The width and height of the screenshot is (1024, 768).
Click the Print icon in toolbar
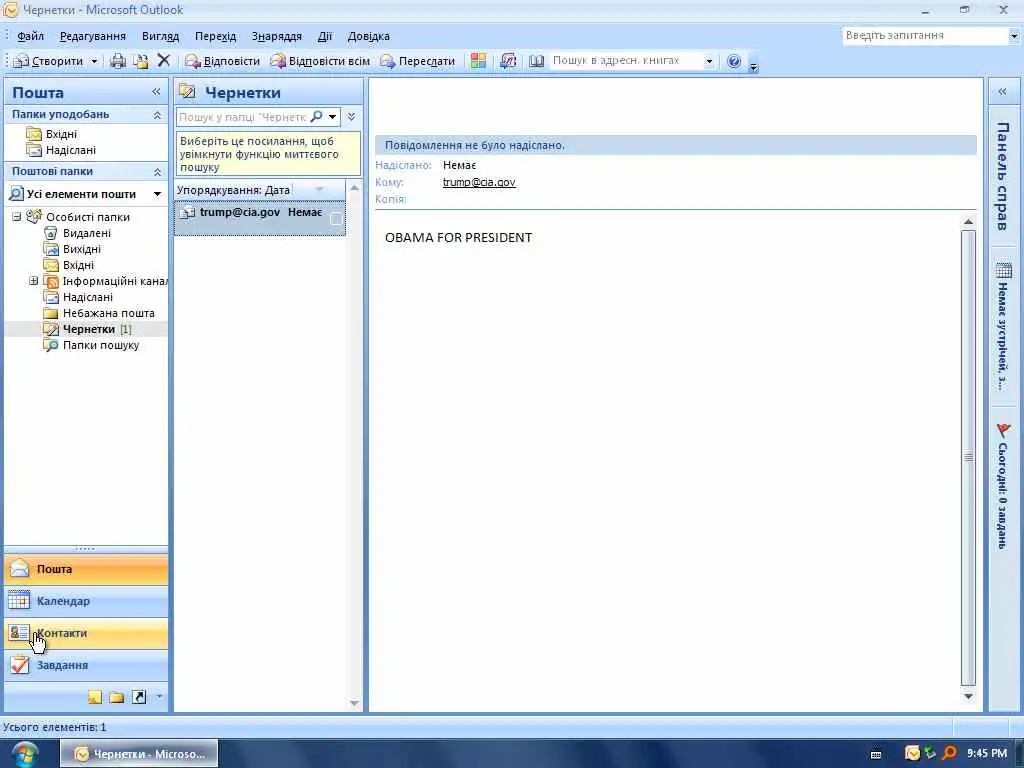click(118, 61)
